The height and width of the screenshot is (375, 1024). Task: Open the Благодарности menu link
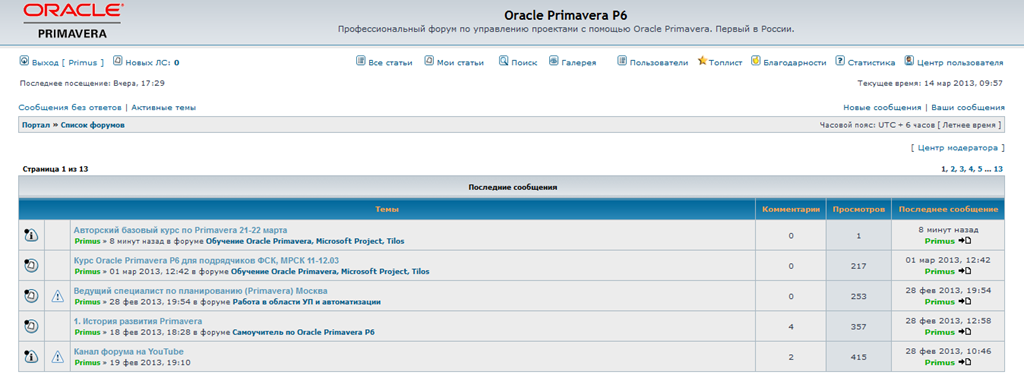795,63
